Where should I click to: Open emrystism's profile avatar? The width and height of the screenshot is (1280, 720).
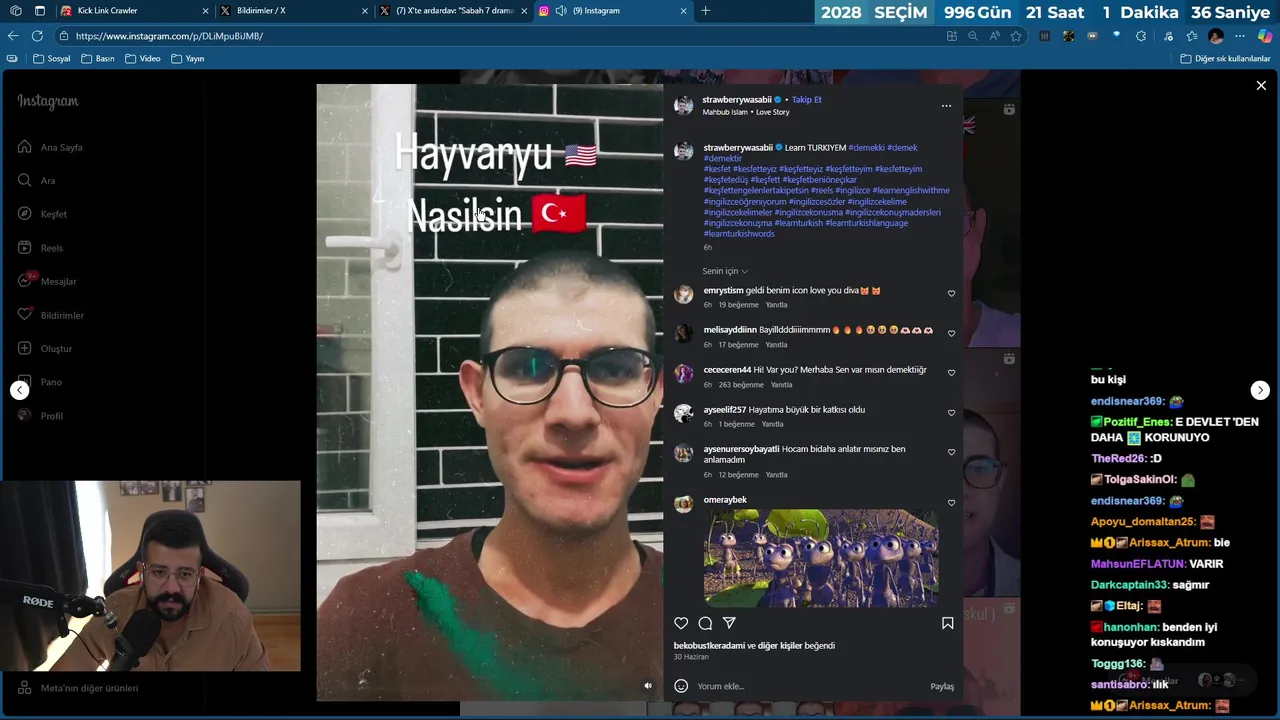[683, 294]
